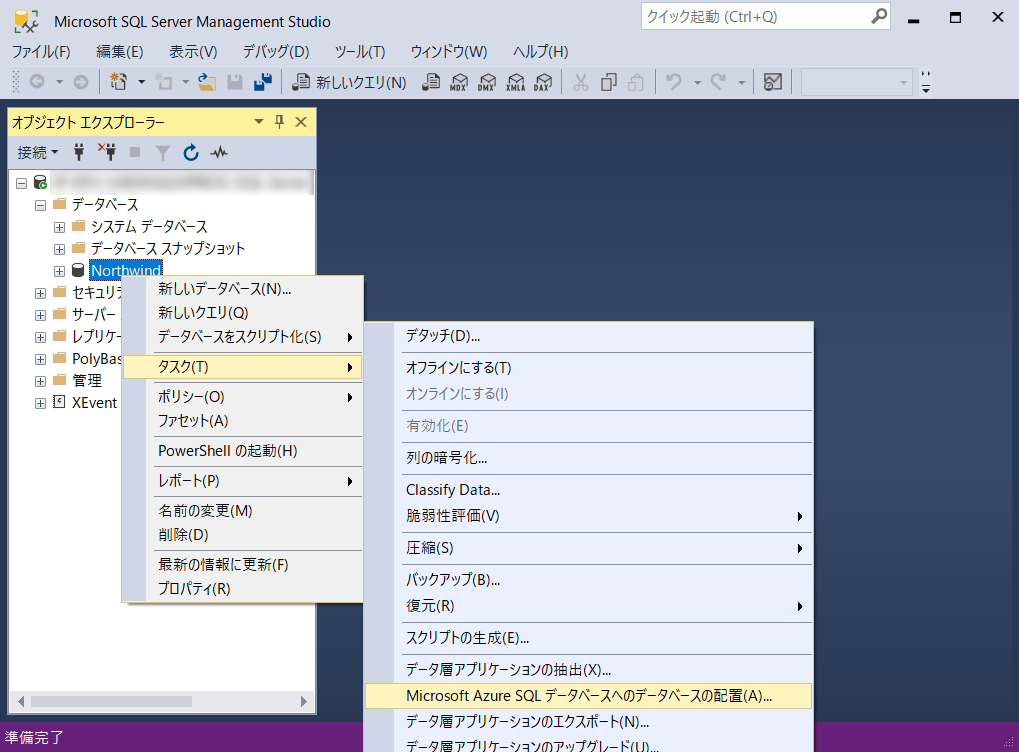Click the open file toolbar icon

click(207, 82)
